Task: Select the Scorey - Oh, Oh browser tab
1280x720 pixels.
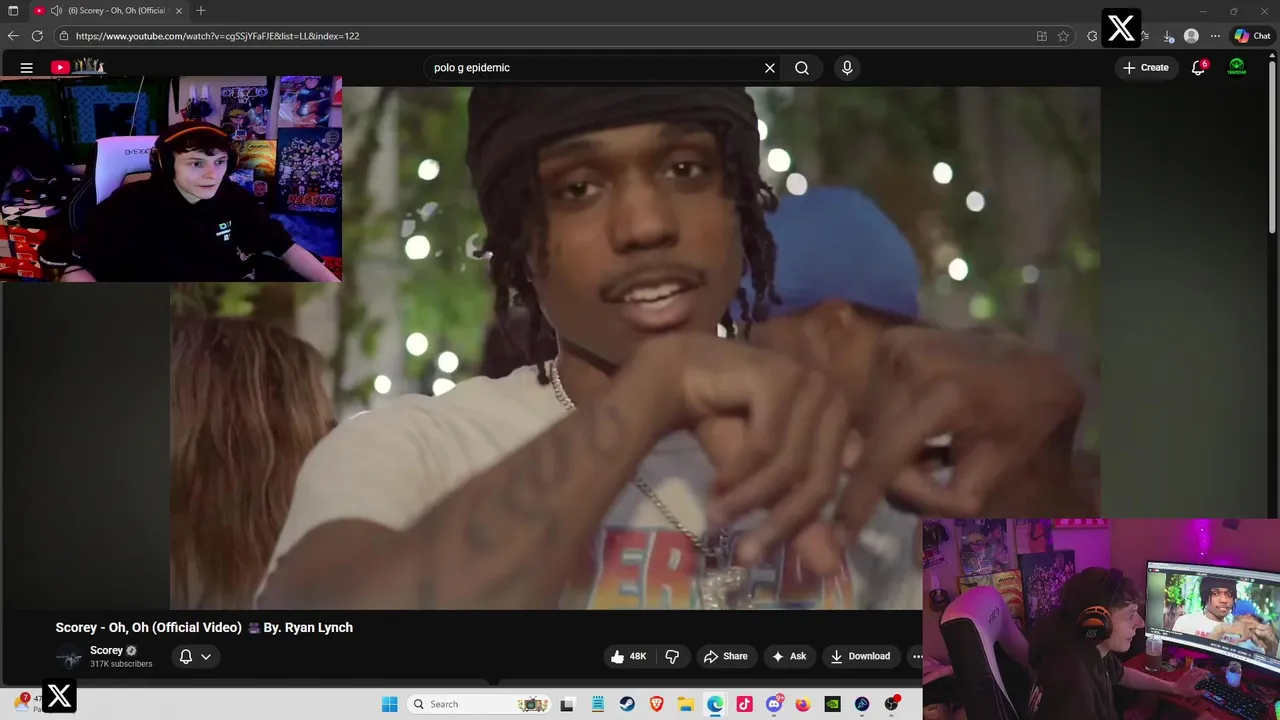Action: click(x=108, y=11)
